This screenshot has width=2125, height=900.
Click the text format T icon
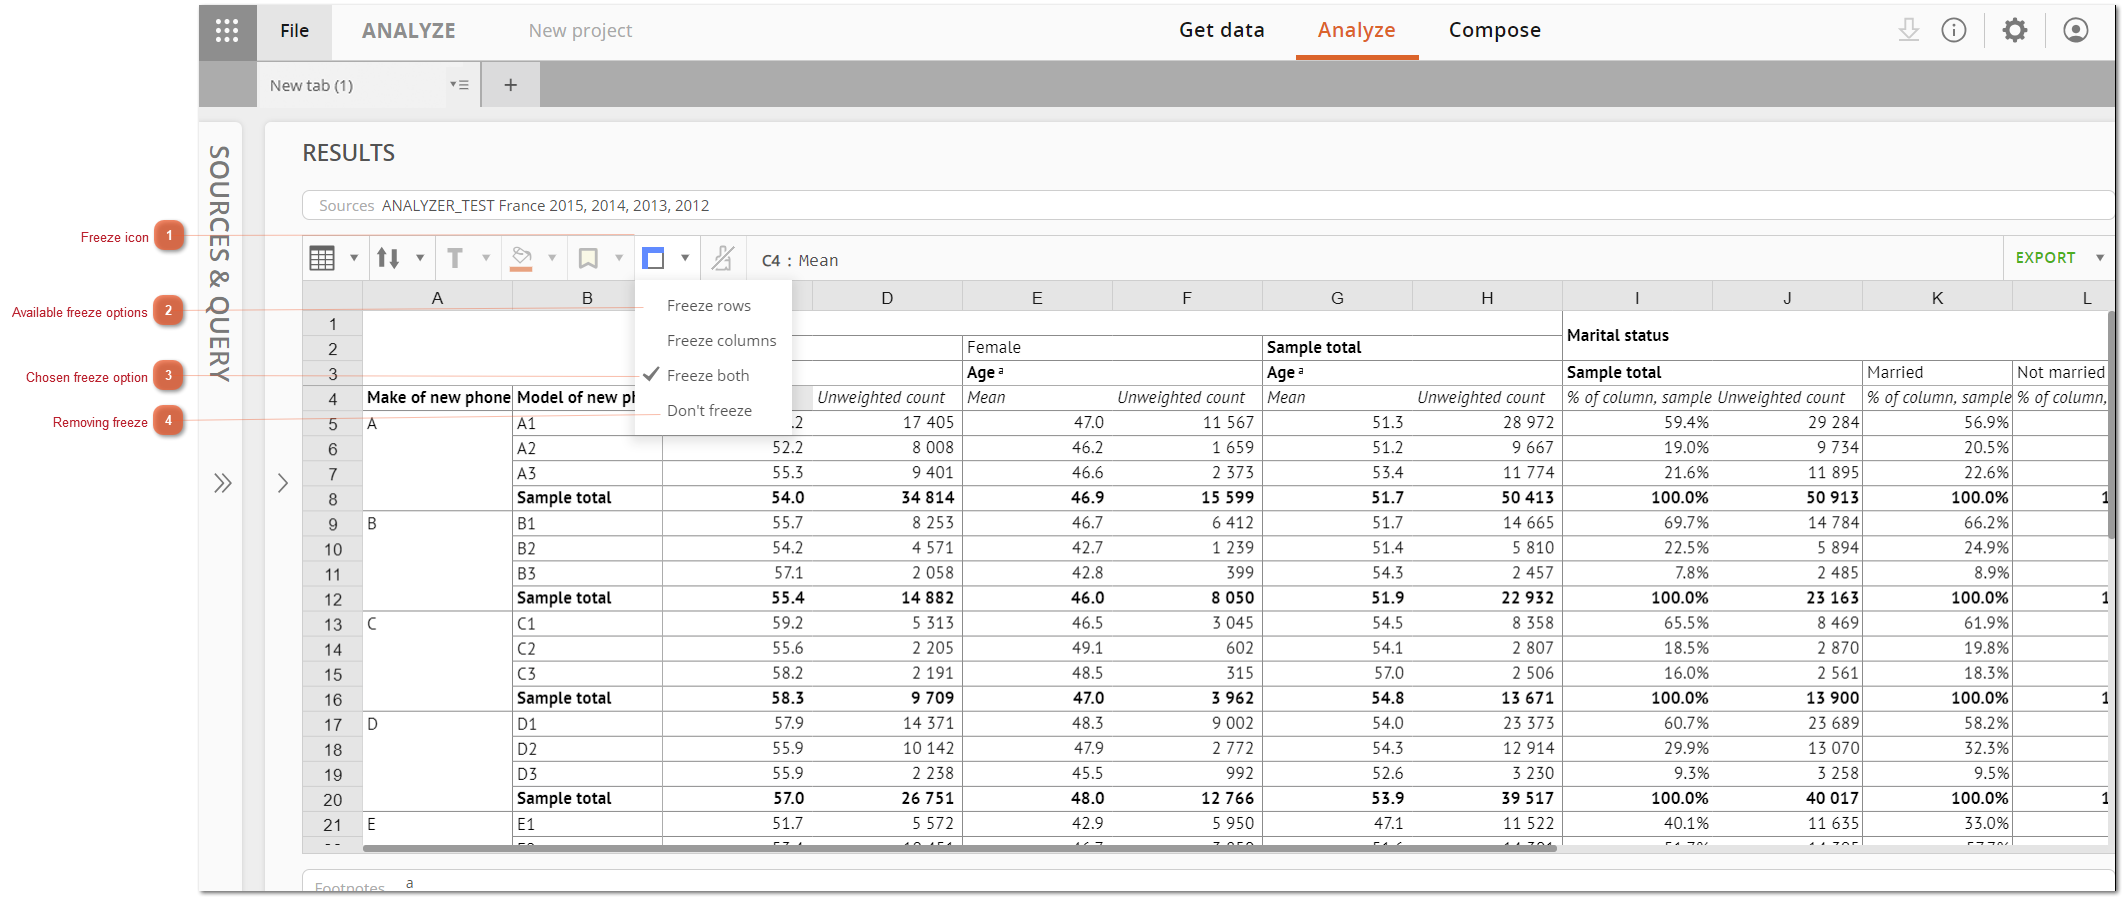click(455, 258)
